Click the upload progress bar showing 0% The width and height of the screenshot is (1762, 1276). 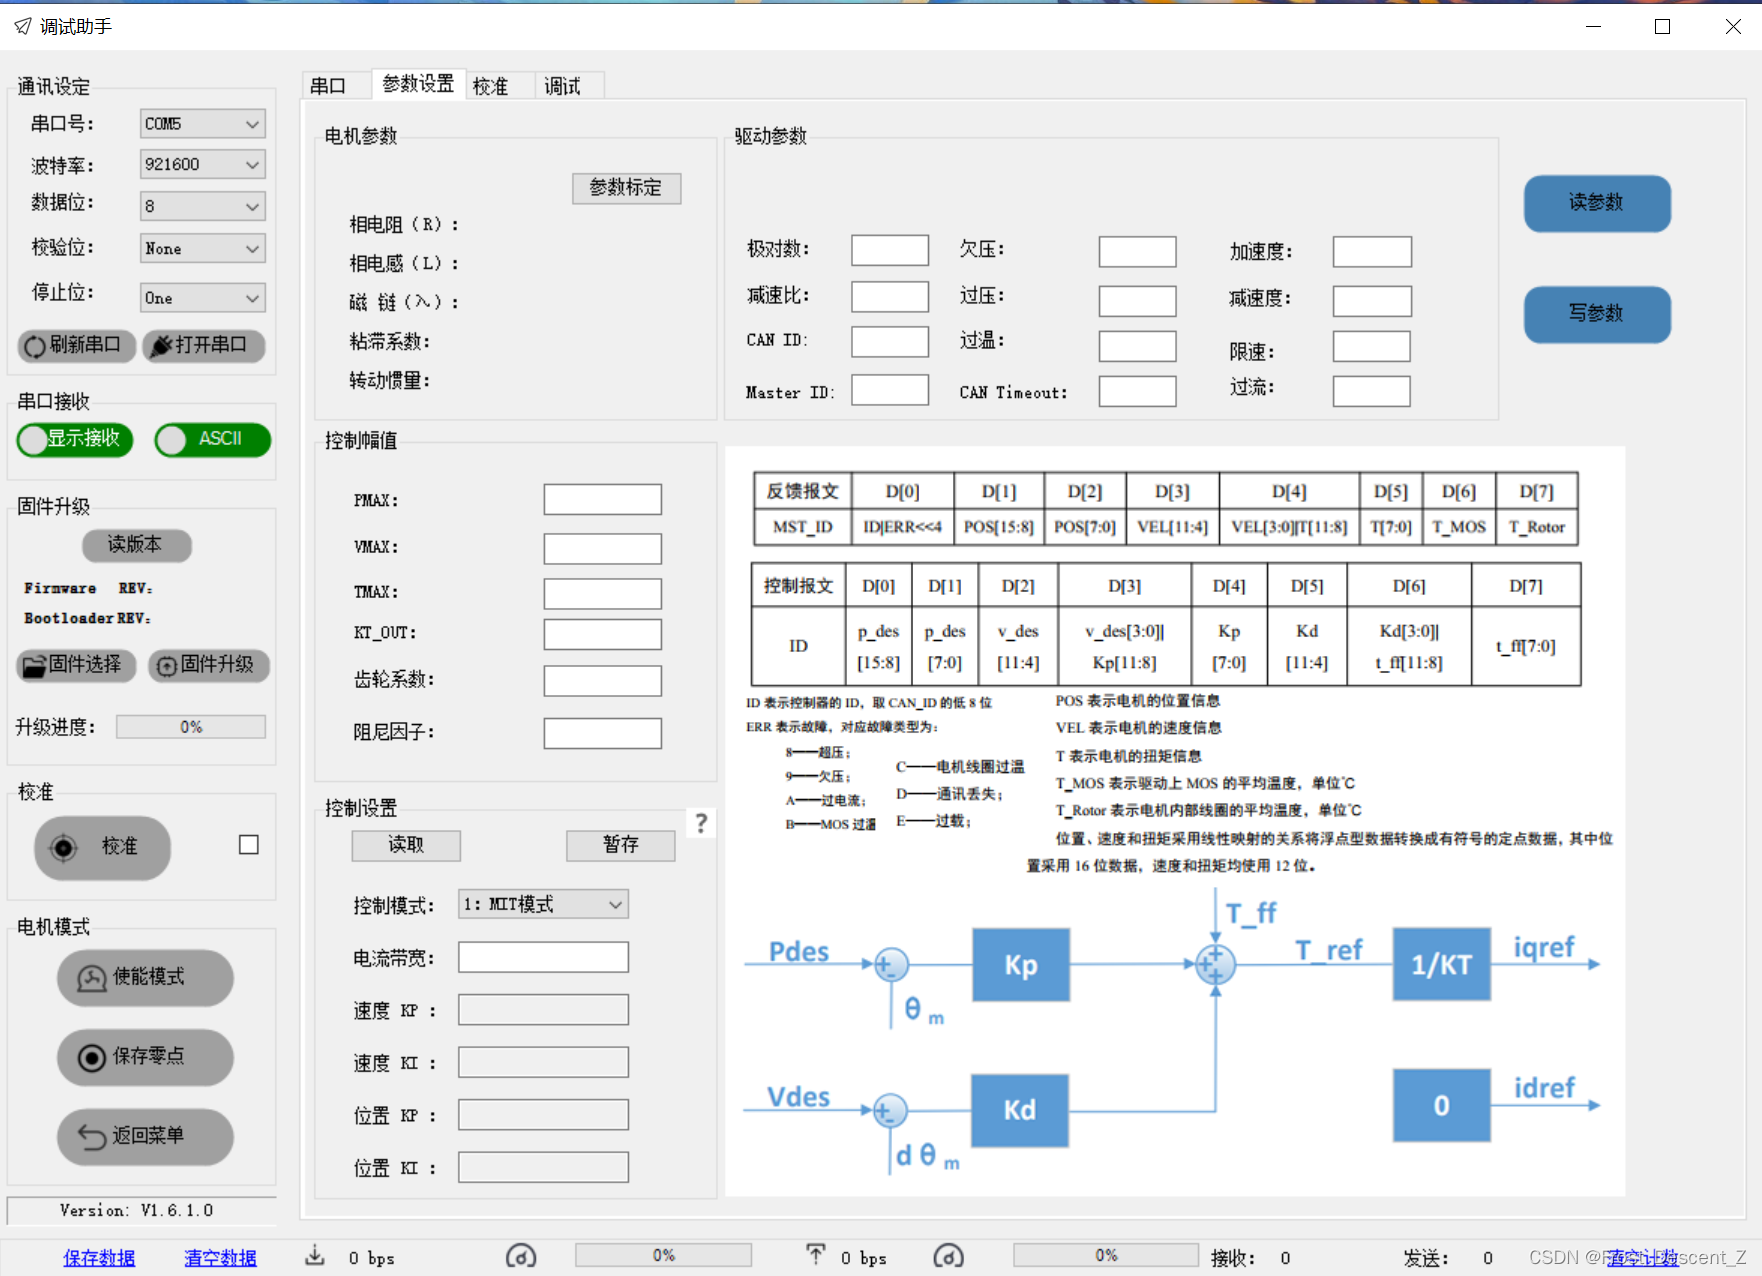pos(1106,1255)
